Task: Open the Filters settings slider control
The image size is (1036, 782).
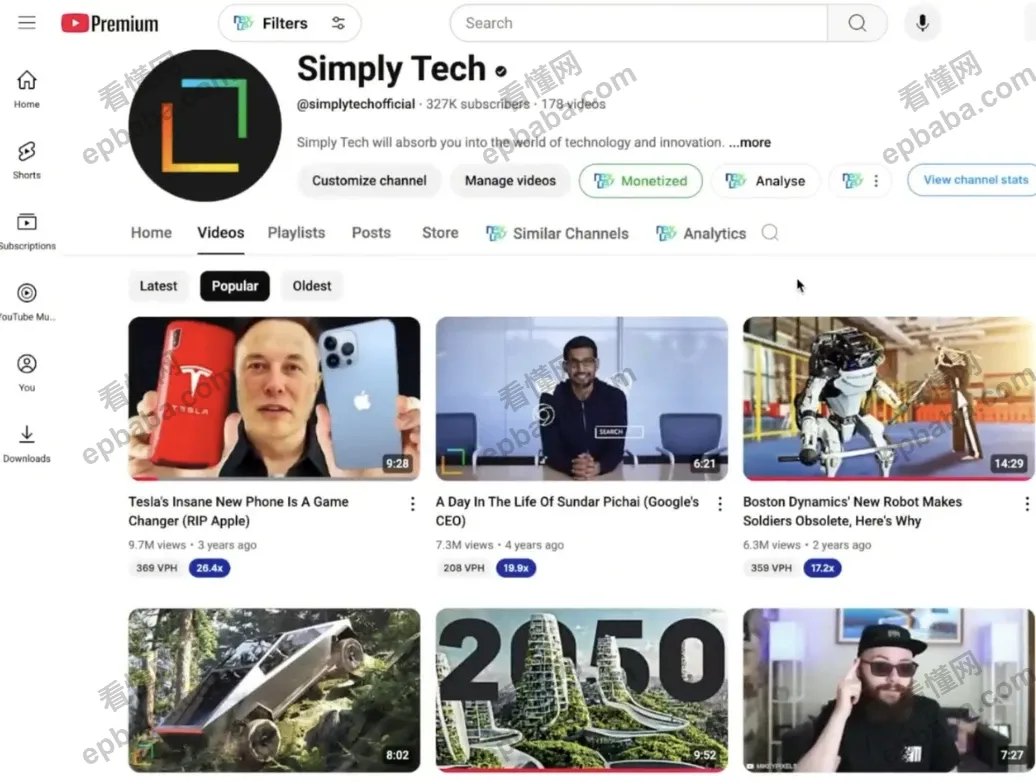Action: click(x=338, y=23)
